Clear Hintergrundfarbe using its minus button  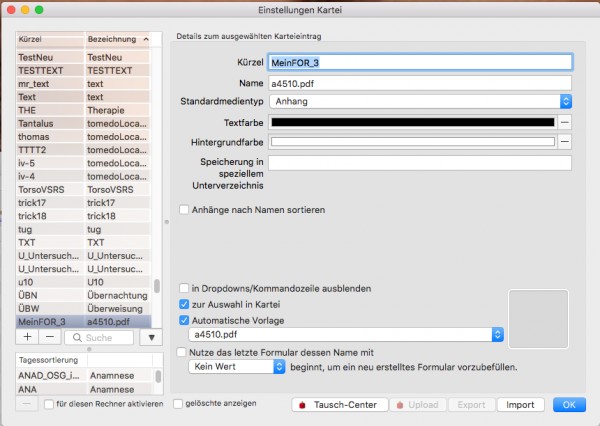point(565,142)
